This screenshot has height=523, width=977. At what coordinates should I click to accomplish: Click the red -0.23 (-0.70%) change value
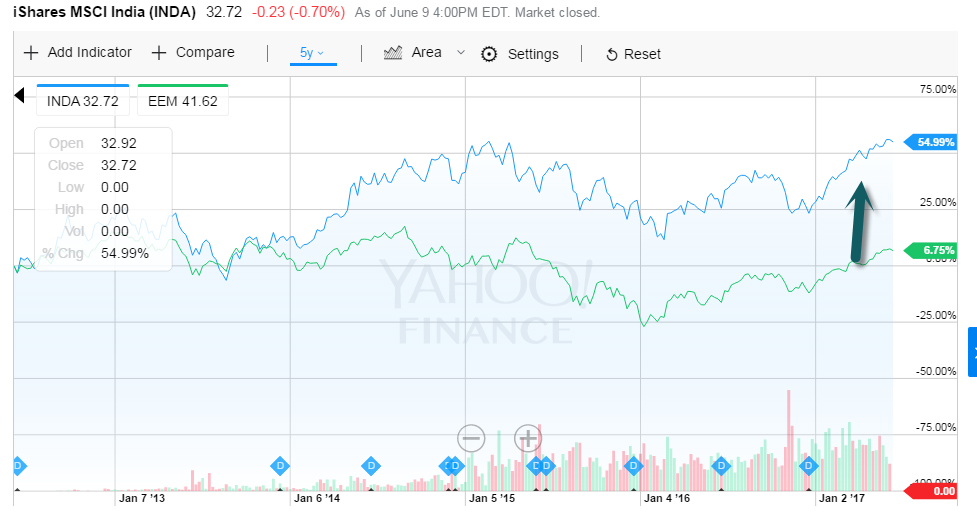[298, 12]
